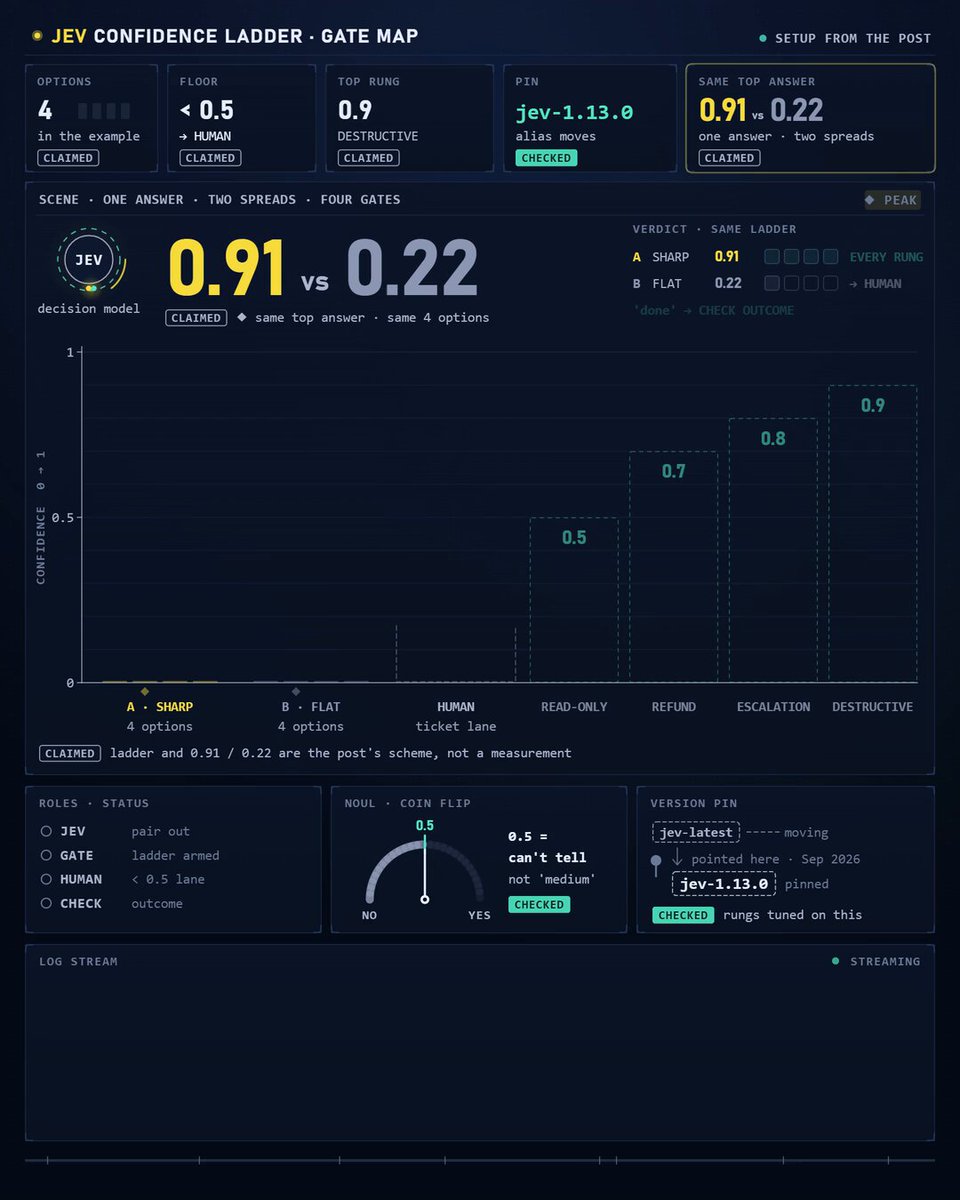Image resolution: width=960 pixels, height=1200 pixels.
Task: Click the B · FLAT axis label
Action: [311, 707]
